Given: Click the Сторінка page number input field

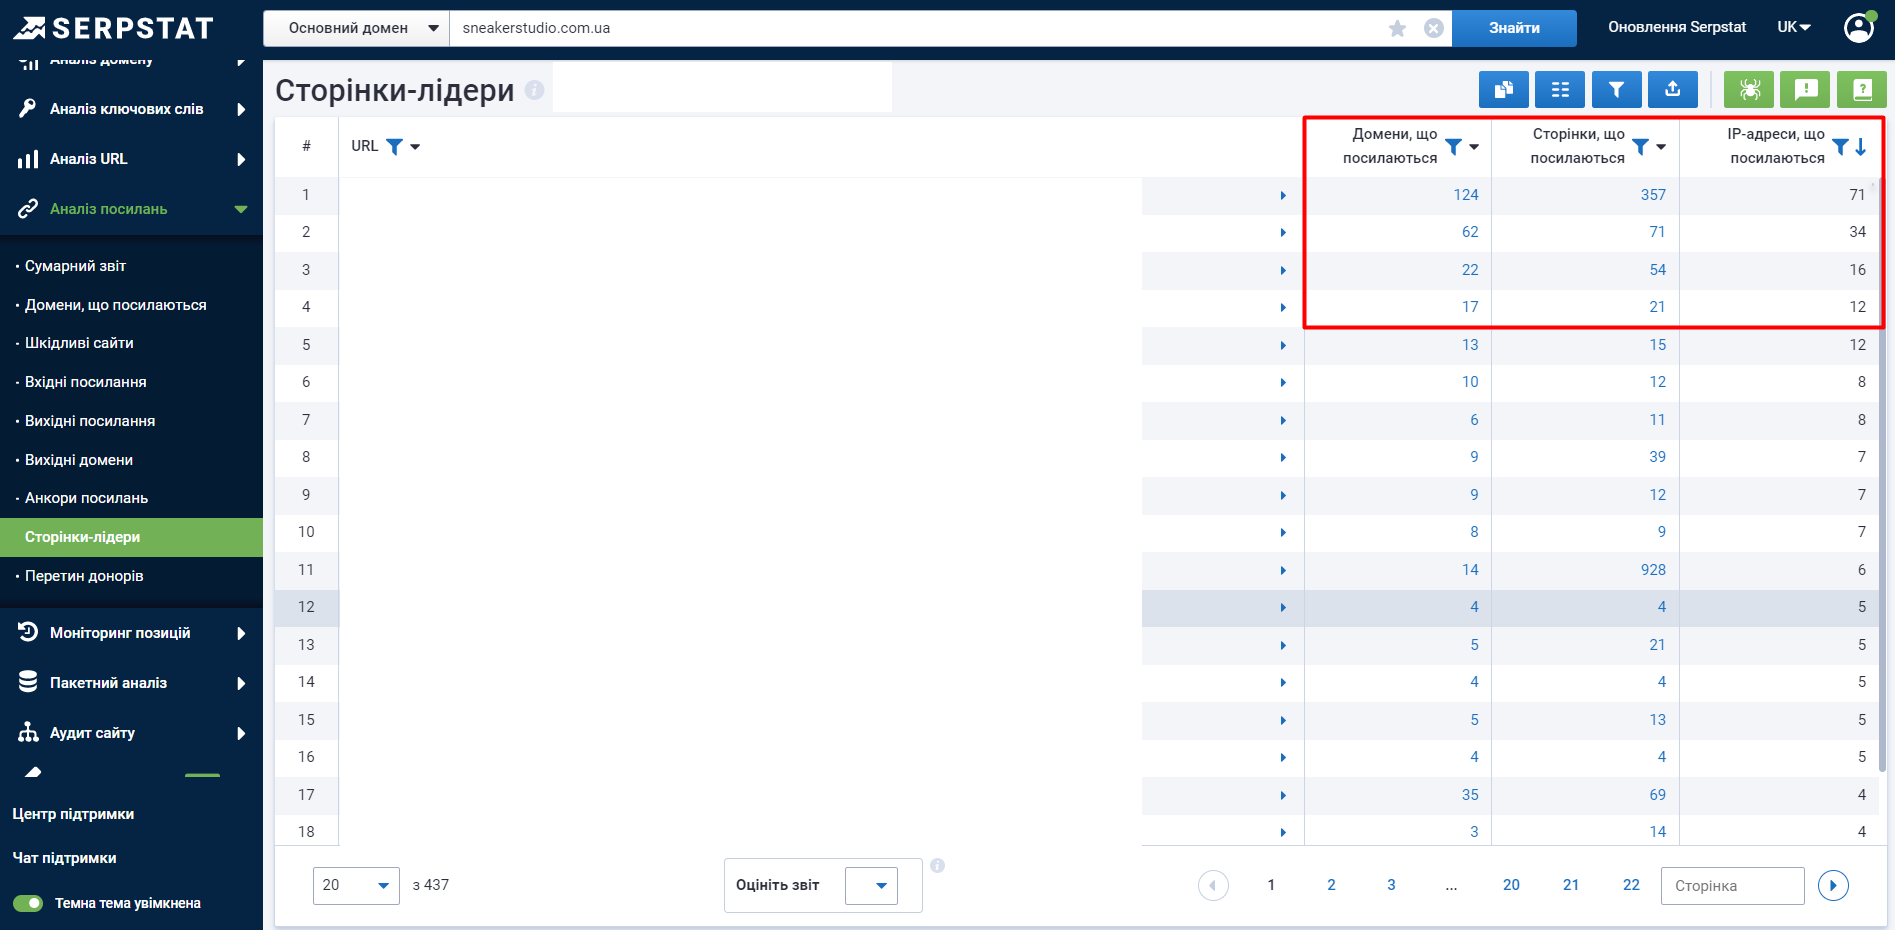Looking at the screenshot, I should pyautogui.click(x=1732, y=886).
